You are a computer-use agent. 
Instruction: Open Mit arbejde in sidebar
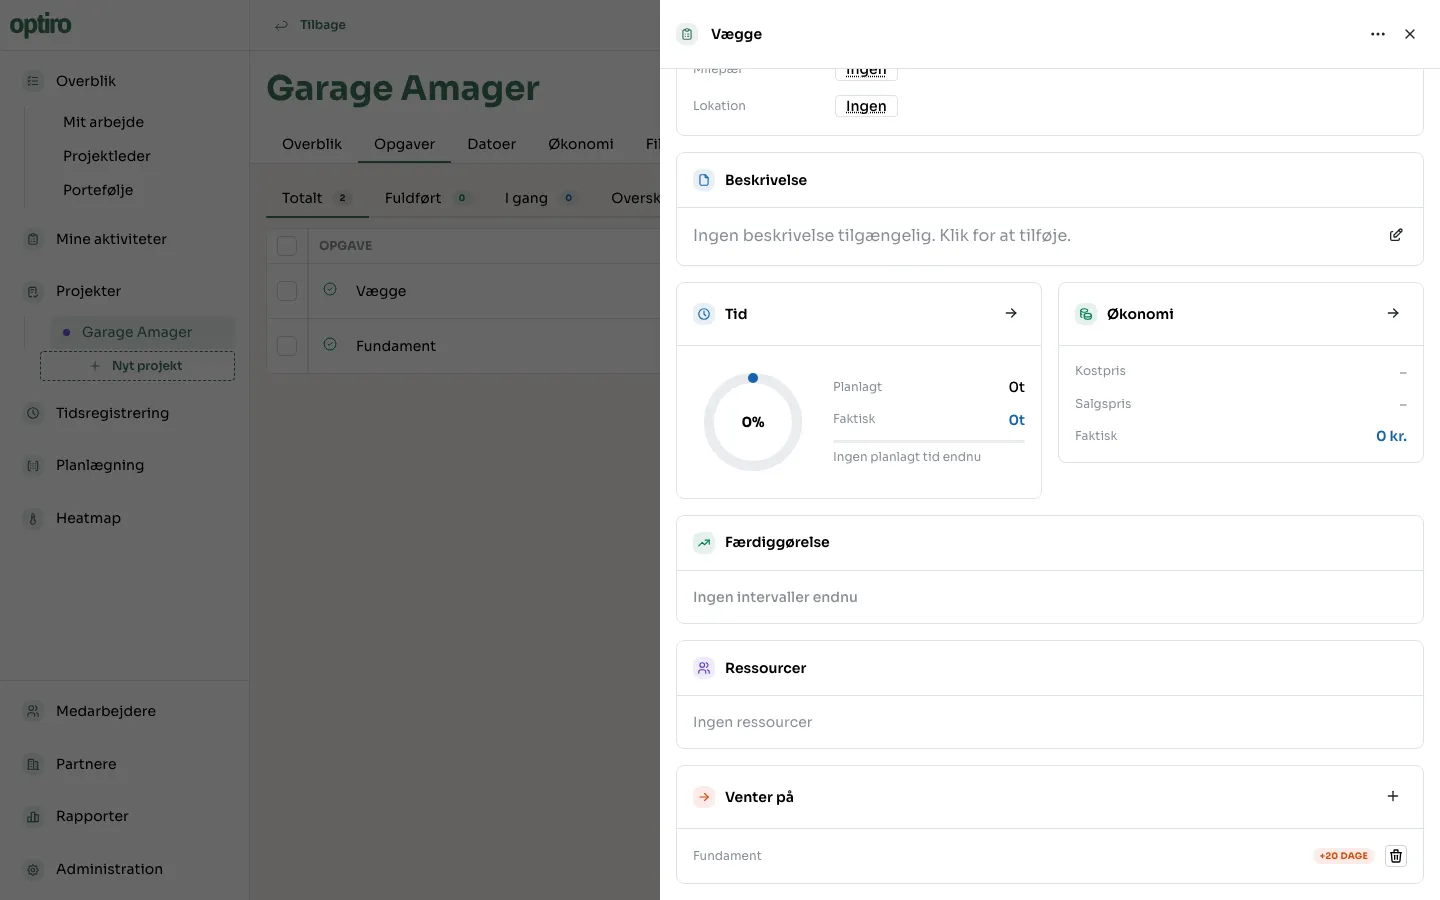[x=103, y=122]
